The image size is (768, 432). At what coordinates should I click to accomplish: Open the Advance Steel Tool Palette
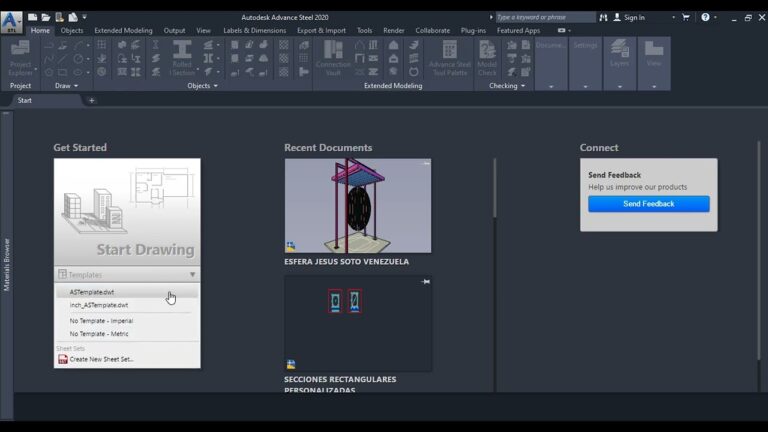[x=450, y=58]
